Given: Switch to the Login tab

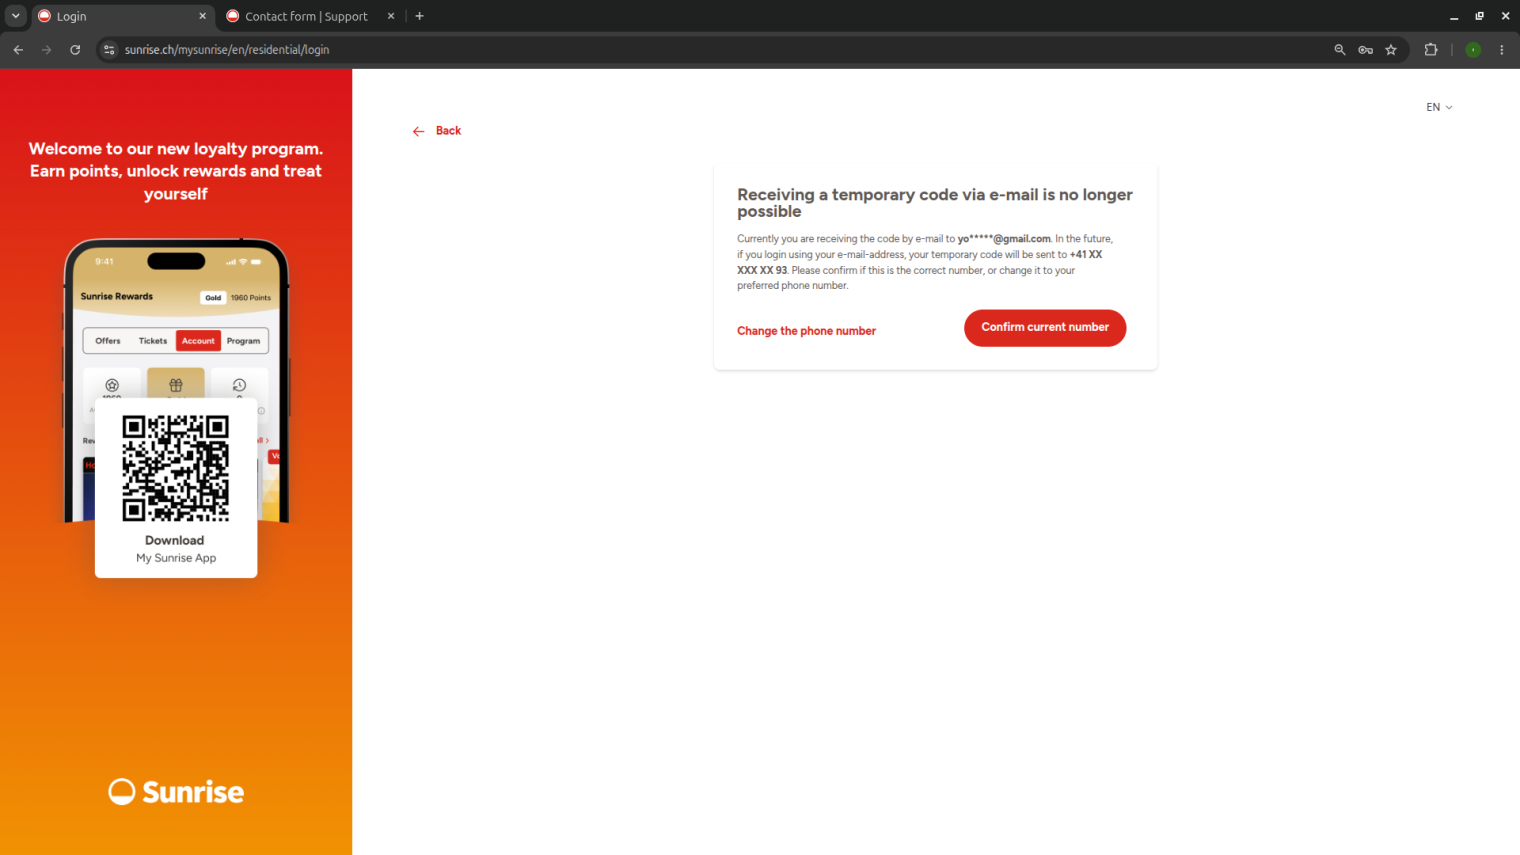Looking at the screenshot, I should (x=122, y=16).
